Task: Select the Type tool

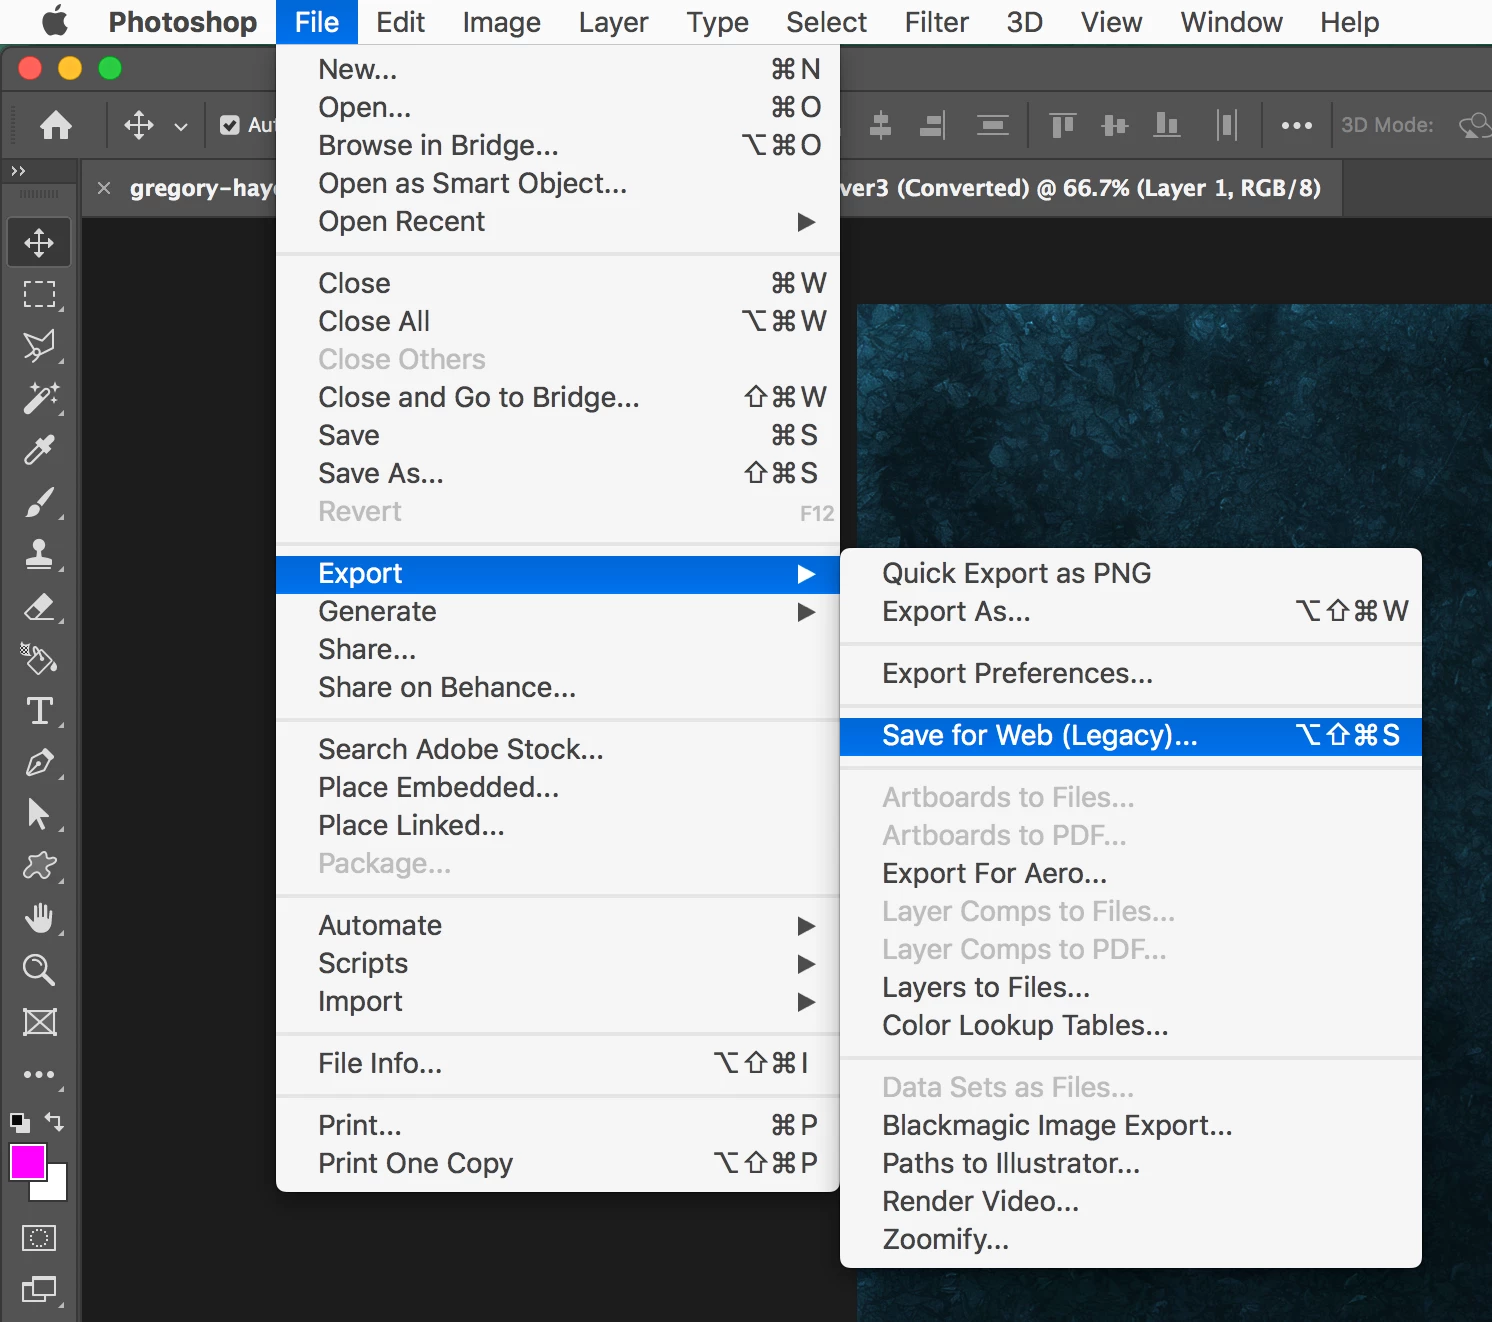Action: point(39,711)
